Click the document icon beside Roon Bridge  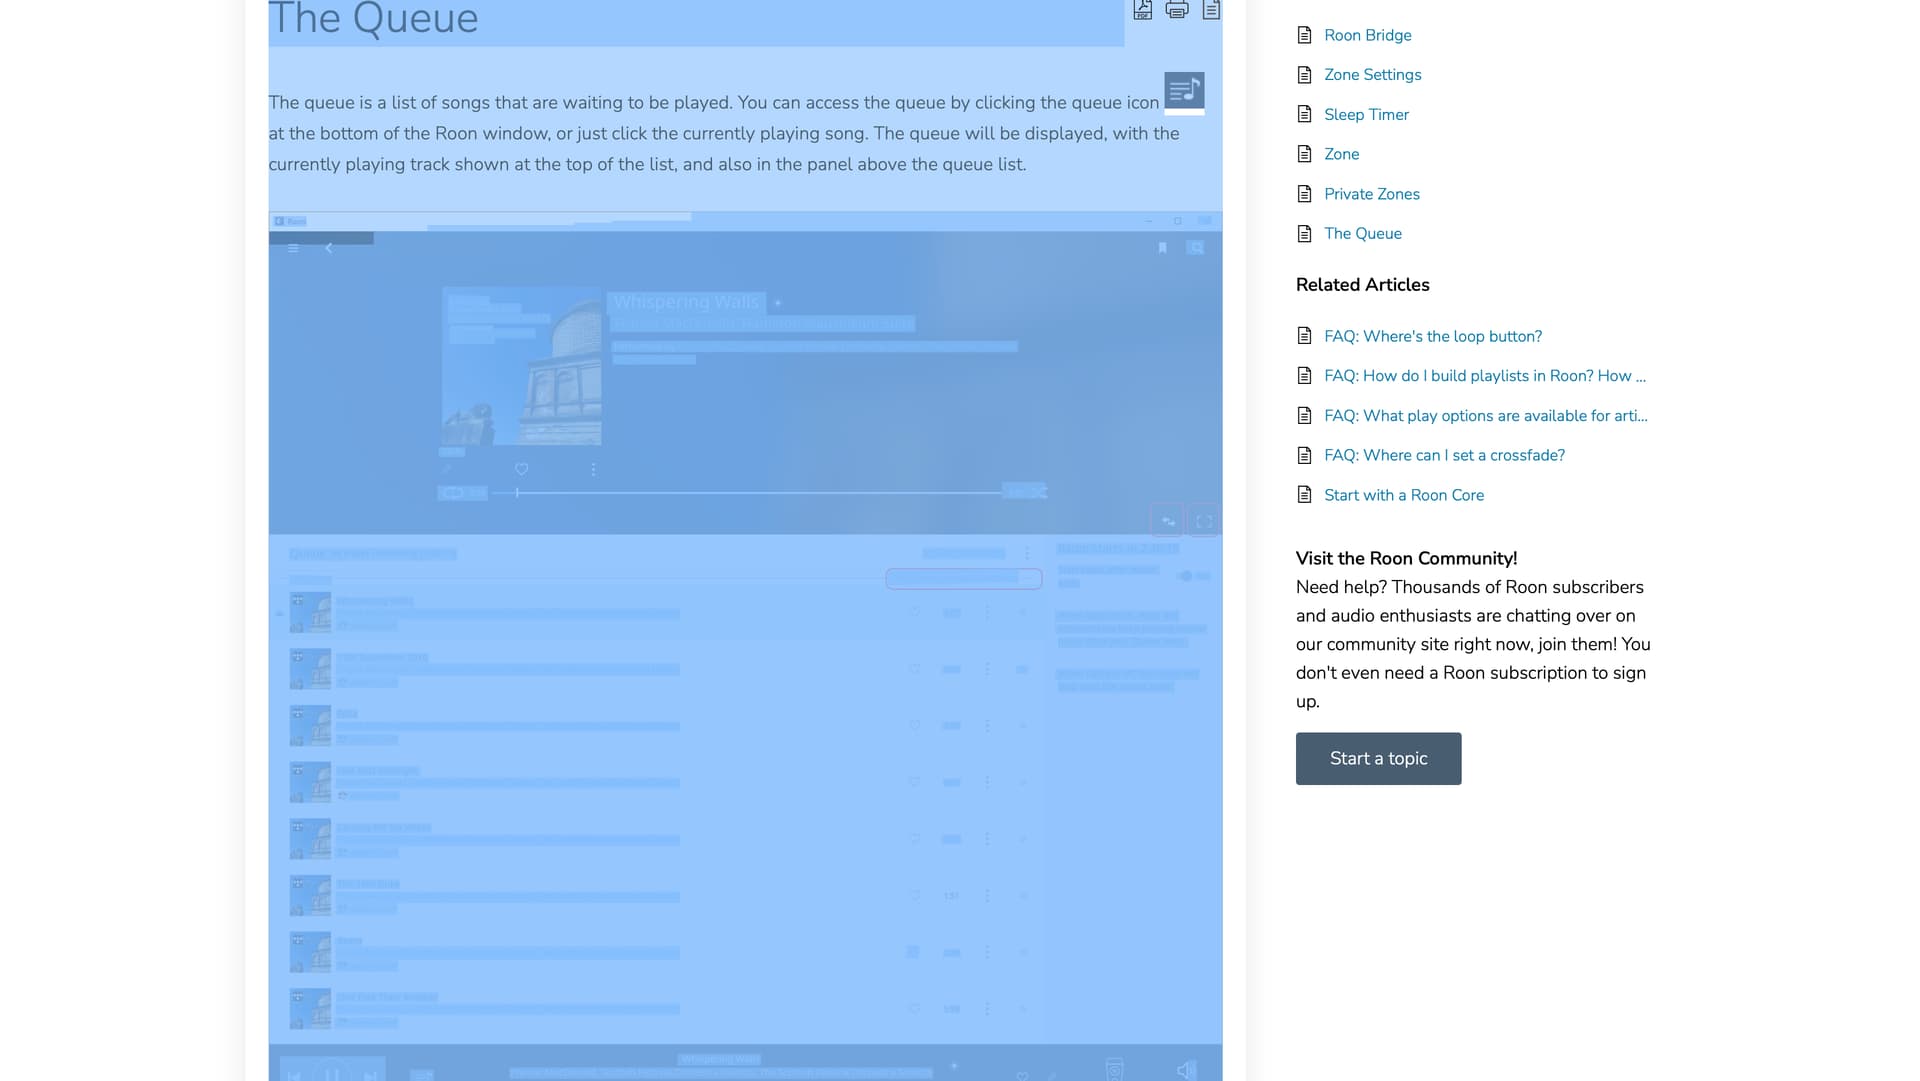point(1304,35)
